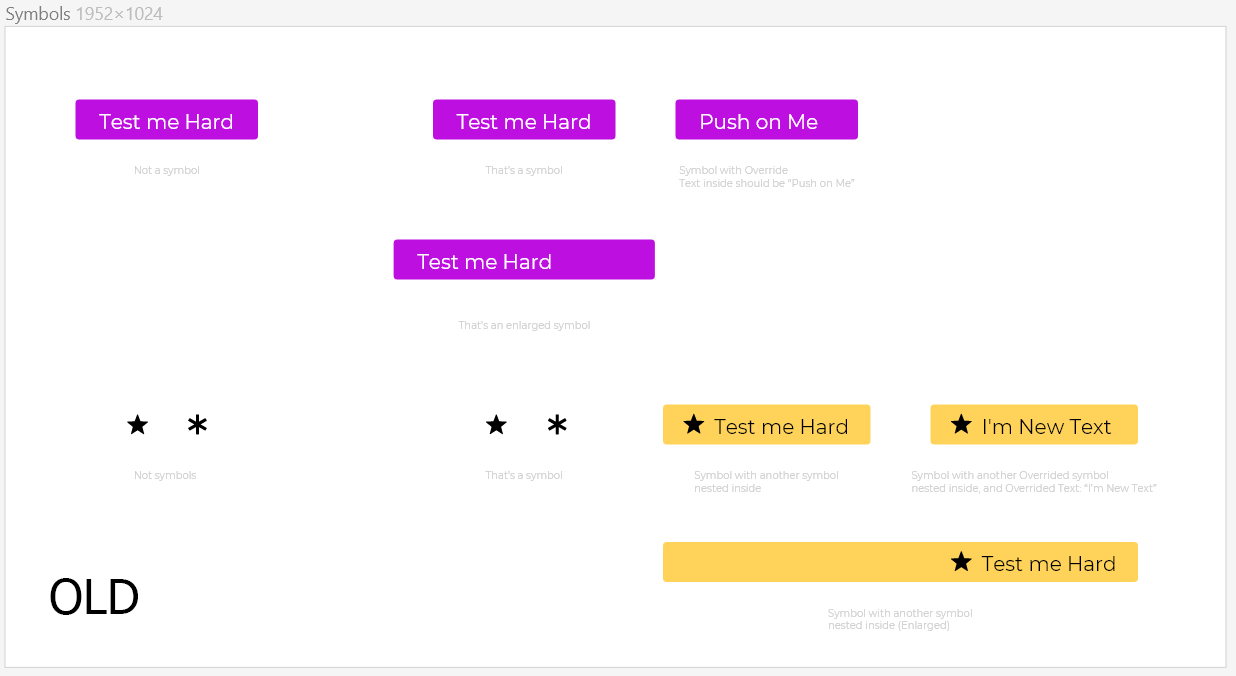This screenshot has height=676, width=1236.
Task: Select the asterisk icon above 'That's a symbol'
Action: click(x=557, y=425)
